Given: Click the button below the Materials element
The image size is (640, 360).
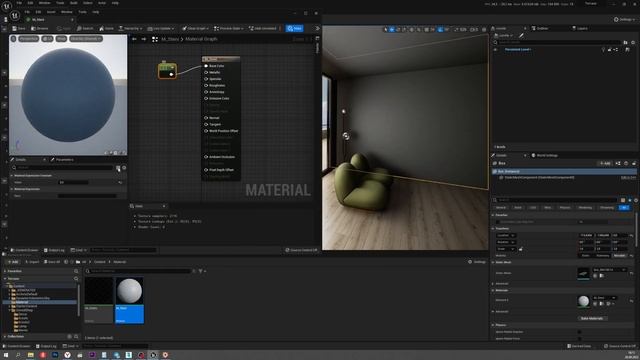Looking at the screenshot, I should [x=592, y=318].
